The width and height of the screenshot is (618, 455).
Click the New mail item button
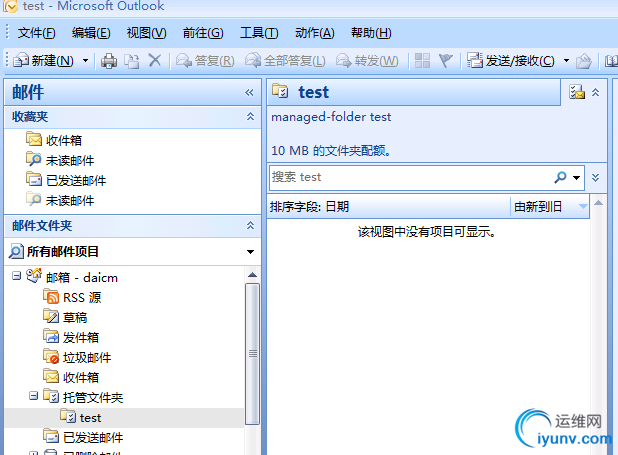pyautogui.click(x=43, y=61)
